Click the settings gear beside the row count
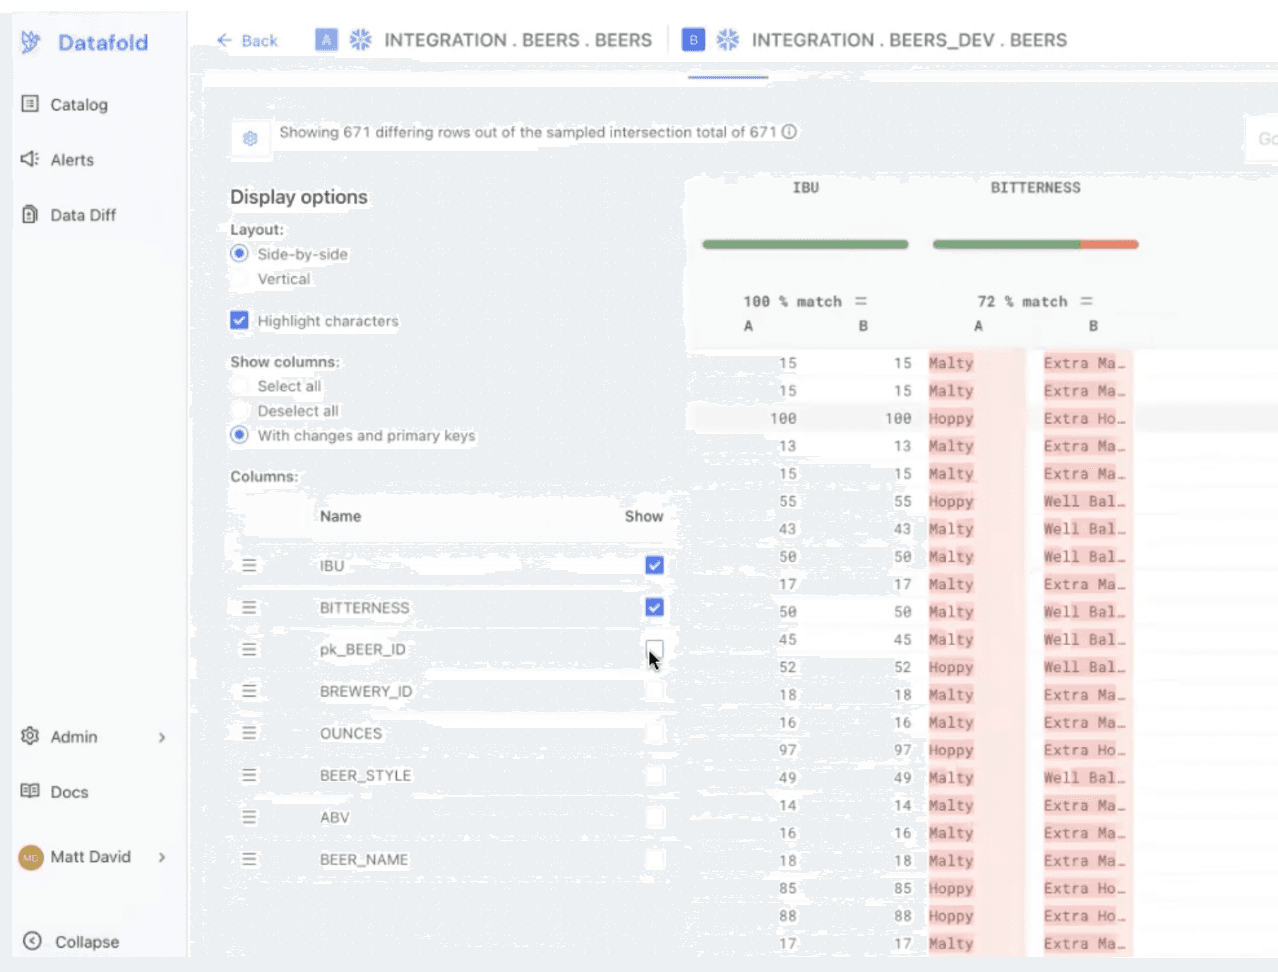1278x972 pixels. coord(250,138)
